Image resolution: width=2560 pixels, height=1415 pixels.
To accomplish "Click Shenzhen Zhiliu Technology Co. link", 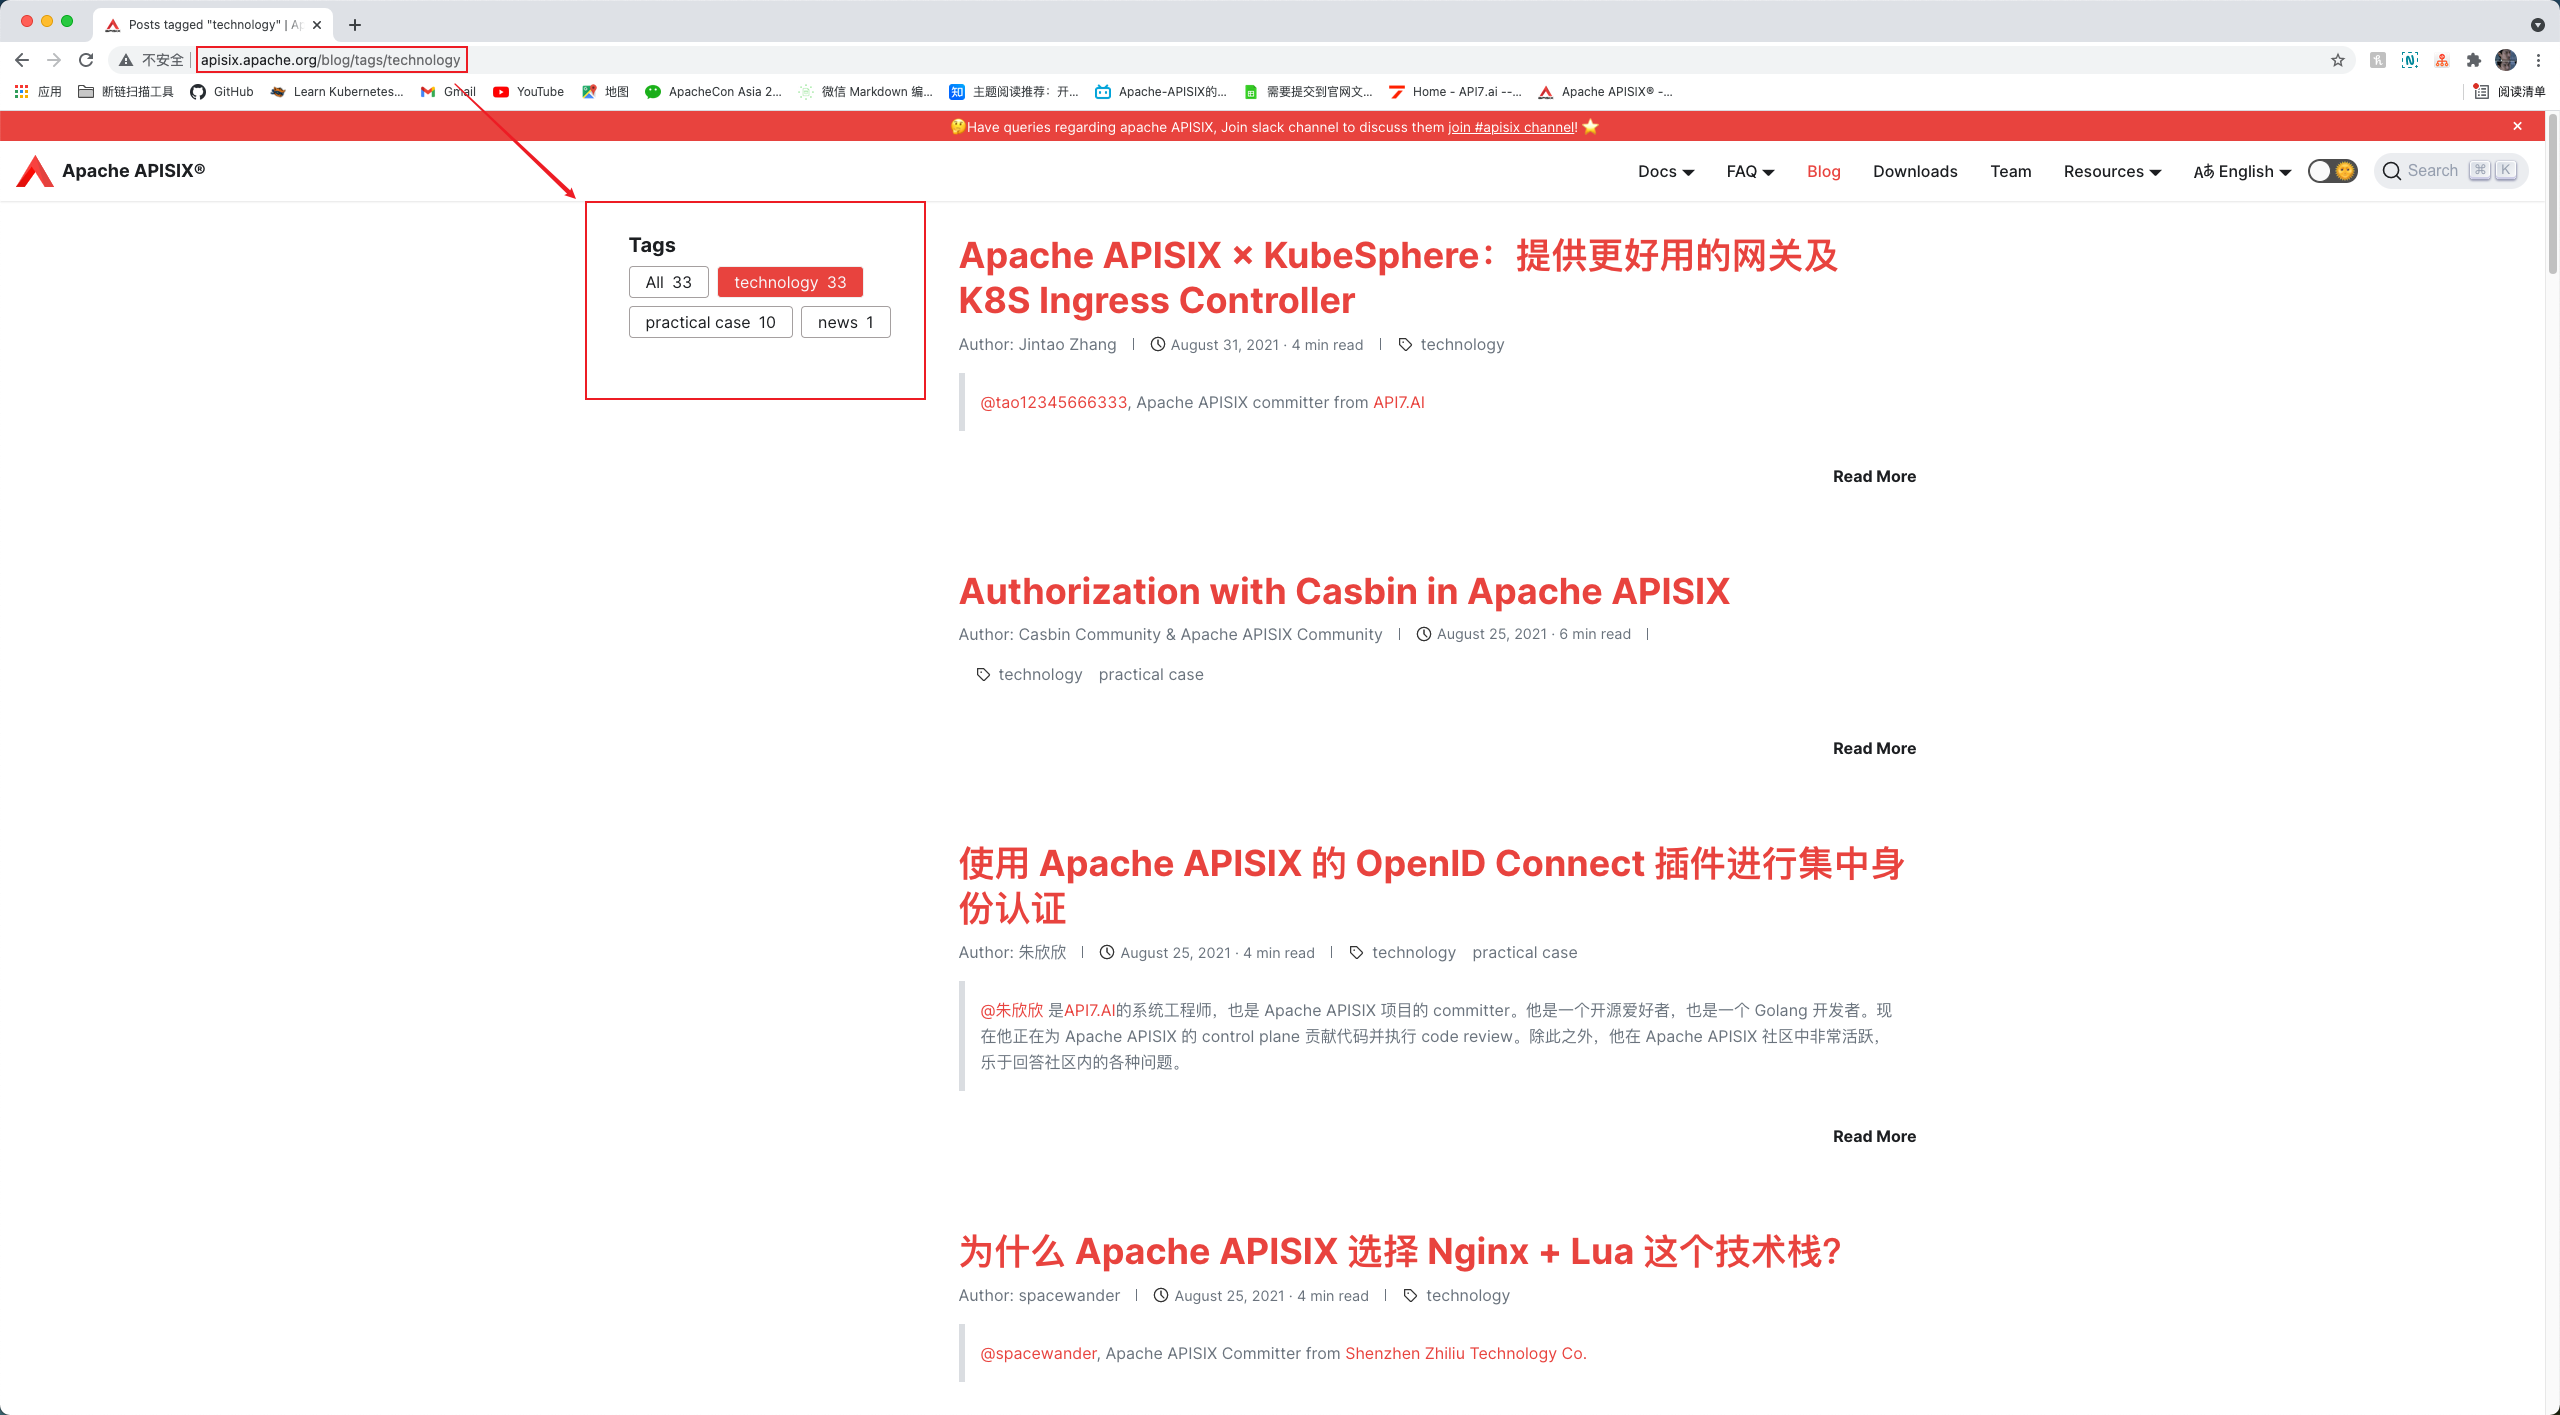I will tap(1465, 1353).
